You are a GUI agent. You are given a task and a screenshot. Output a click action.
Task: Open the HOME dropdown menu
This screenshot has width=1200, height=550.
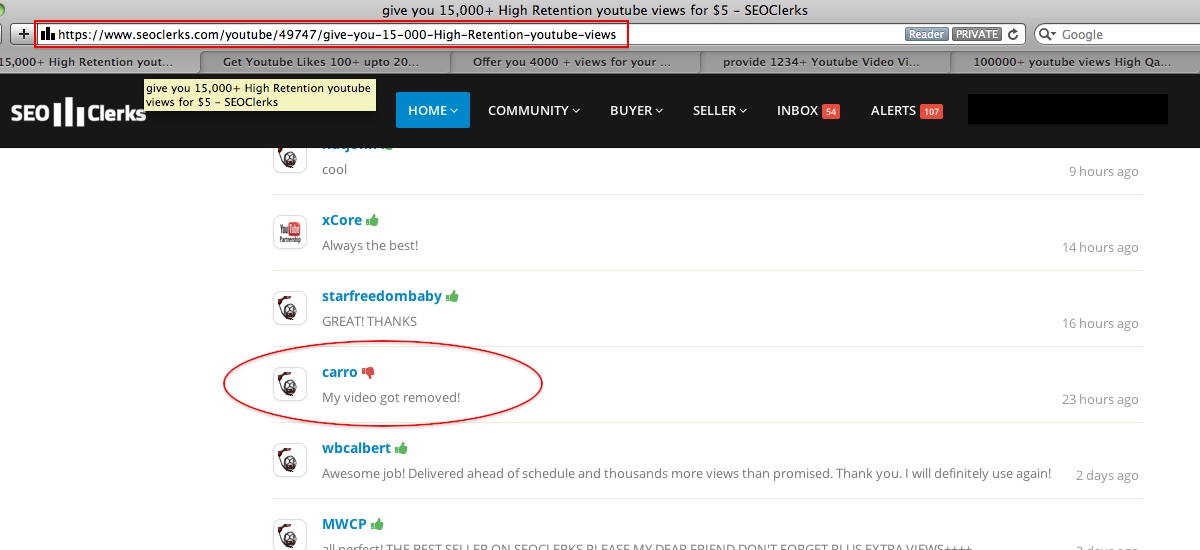coord(433,110)
